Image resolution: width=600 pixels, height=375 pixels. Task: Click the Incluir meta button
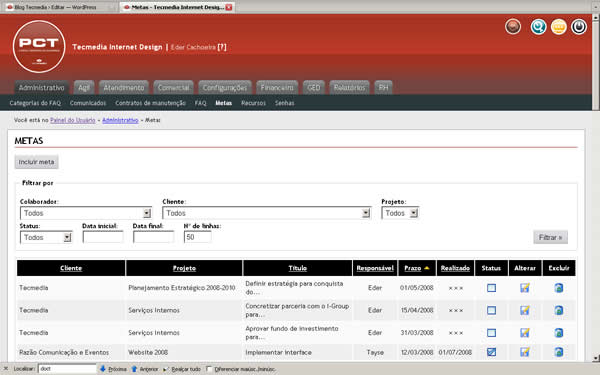(x=36, y=162)
